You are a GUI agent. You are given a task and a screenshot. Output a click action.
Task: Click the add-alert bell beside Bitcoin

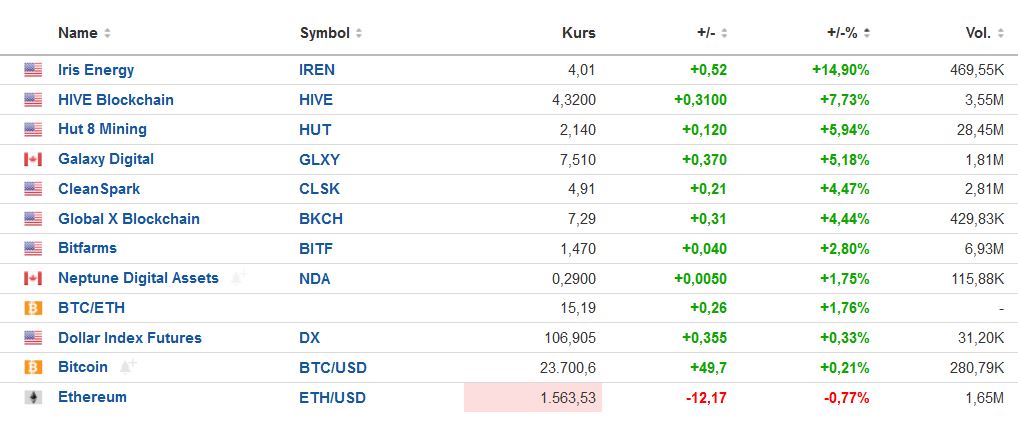[127, 367]
